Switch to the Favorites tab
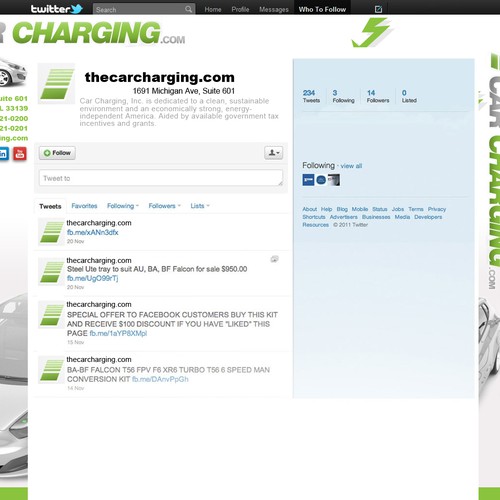This screenshot has width=500, height=500. 84,206
